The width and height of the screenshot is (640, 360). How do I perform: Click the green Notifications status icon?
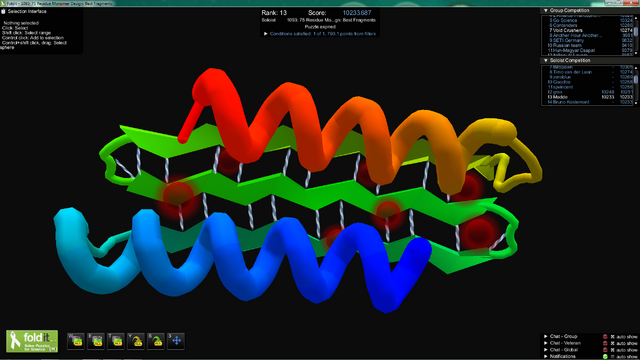coord(605,356)
